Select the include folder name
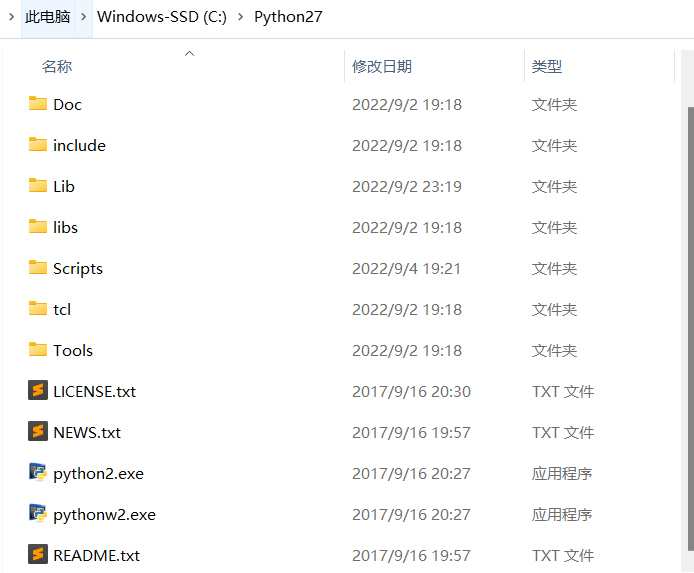This screenshot has height=573, width=694. coord(80,146)
